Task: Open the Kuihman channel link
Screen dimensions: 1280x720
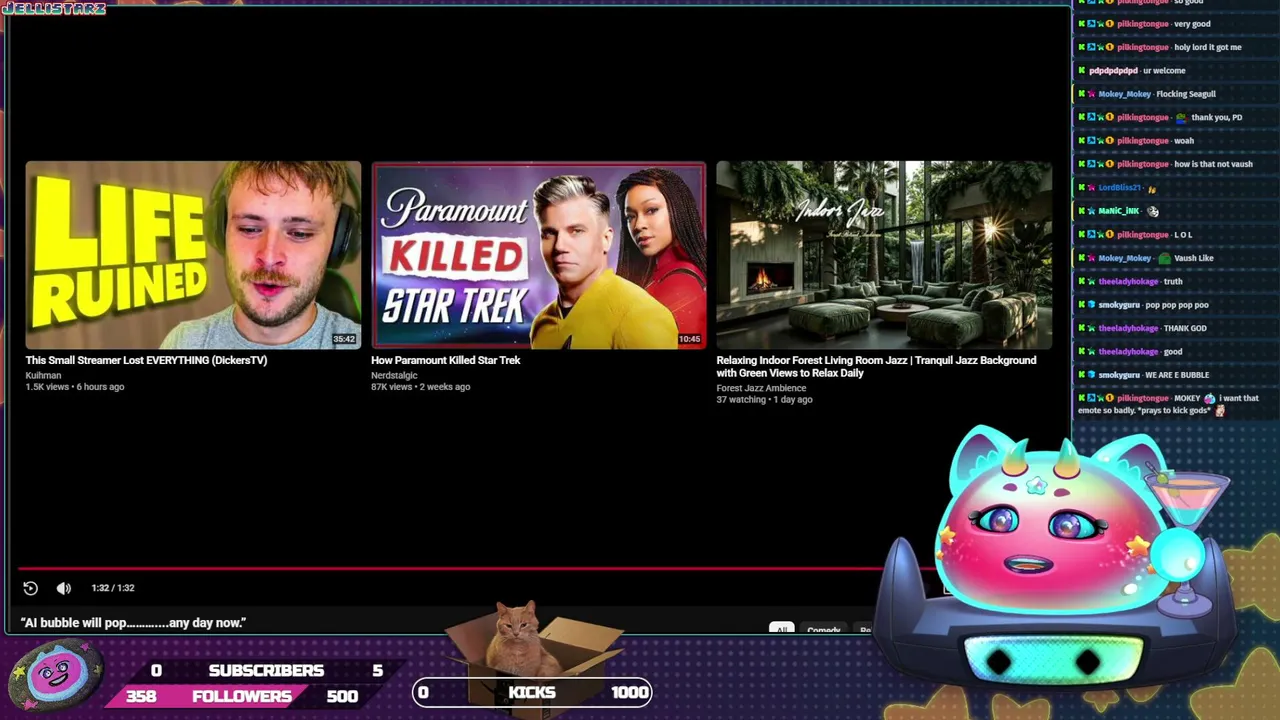Action: coord(43,375)
